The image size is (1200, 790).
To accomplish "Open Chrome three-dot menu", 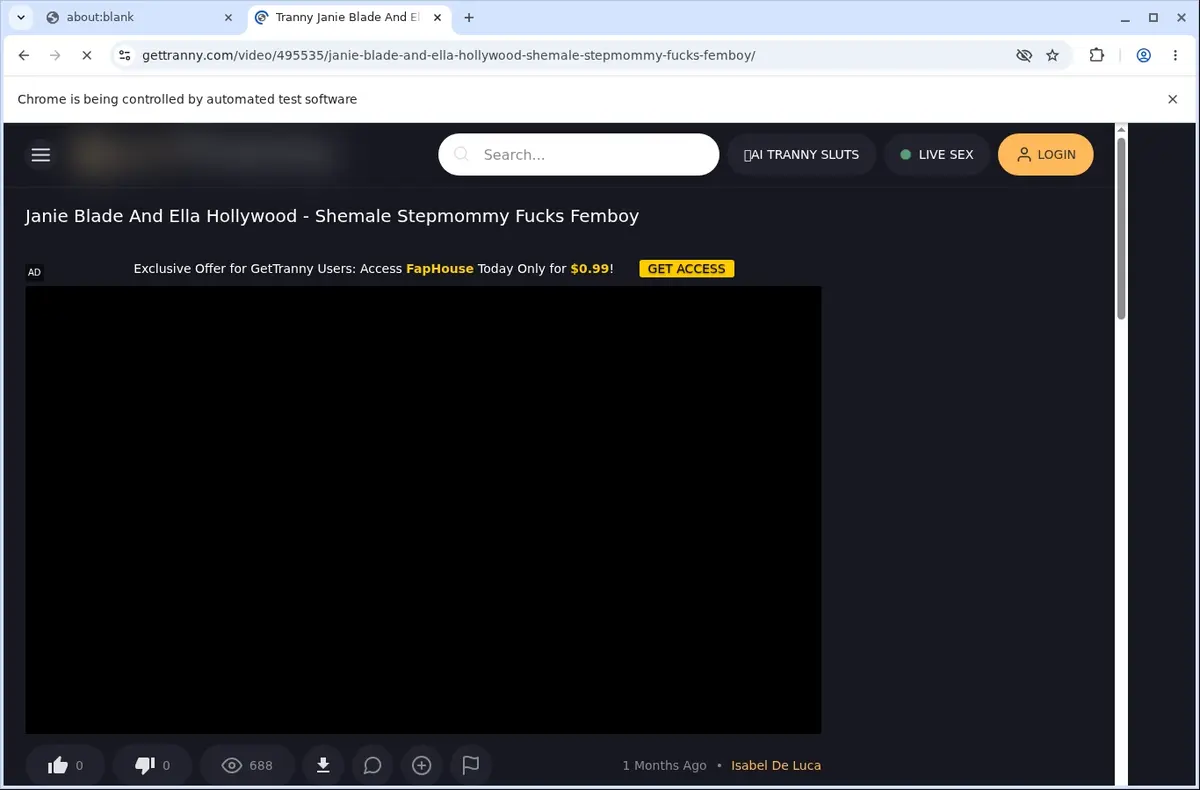I will tap(1175, 56).
